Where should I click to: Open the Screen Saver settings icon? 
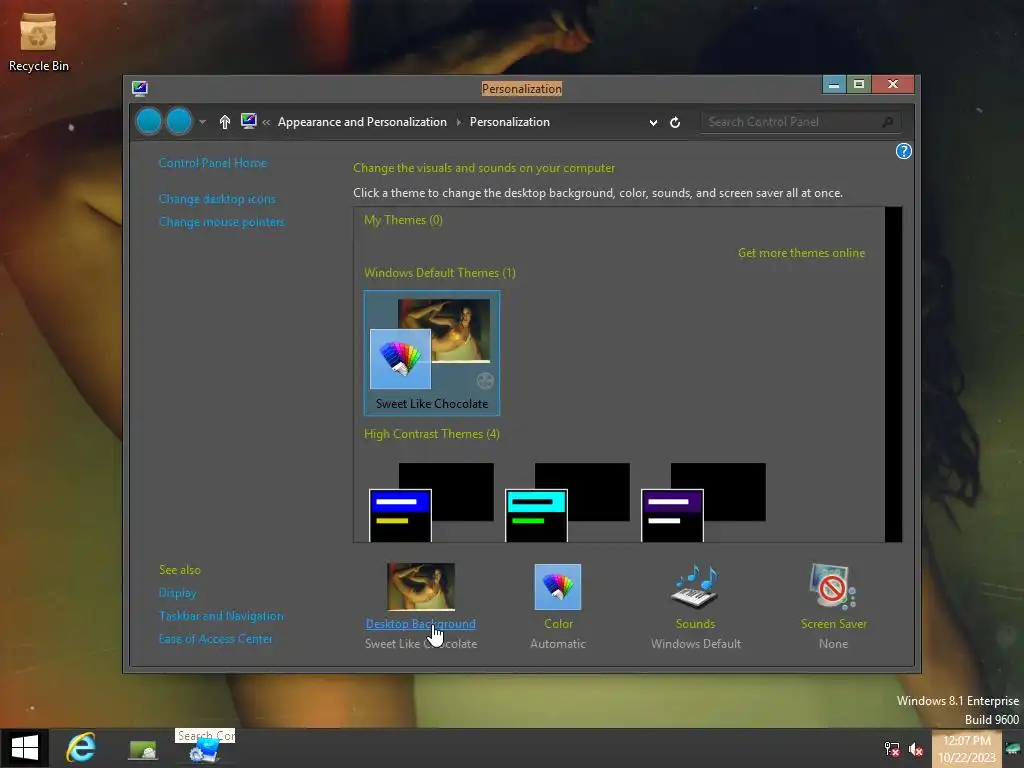(833, 586)
